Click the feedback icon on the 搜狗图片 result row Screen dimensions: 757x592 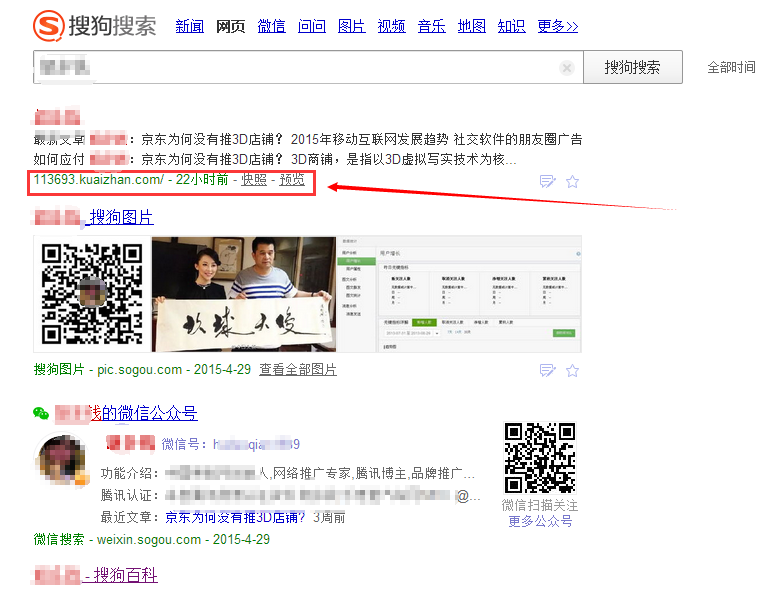547,370
